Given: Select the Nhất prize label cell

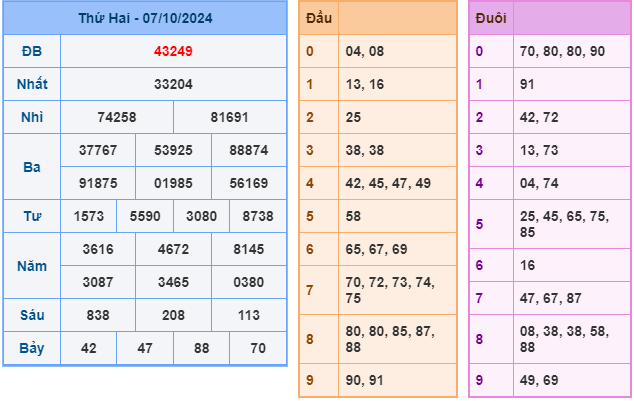Looking at the screenshot, I should click(x=32, y=84).
